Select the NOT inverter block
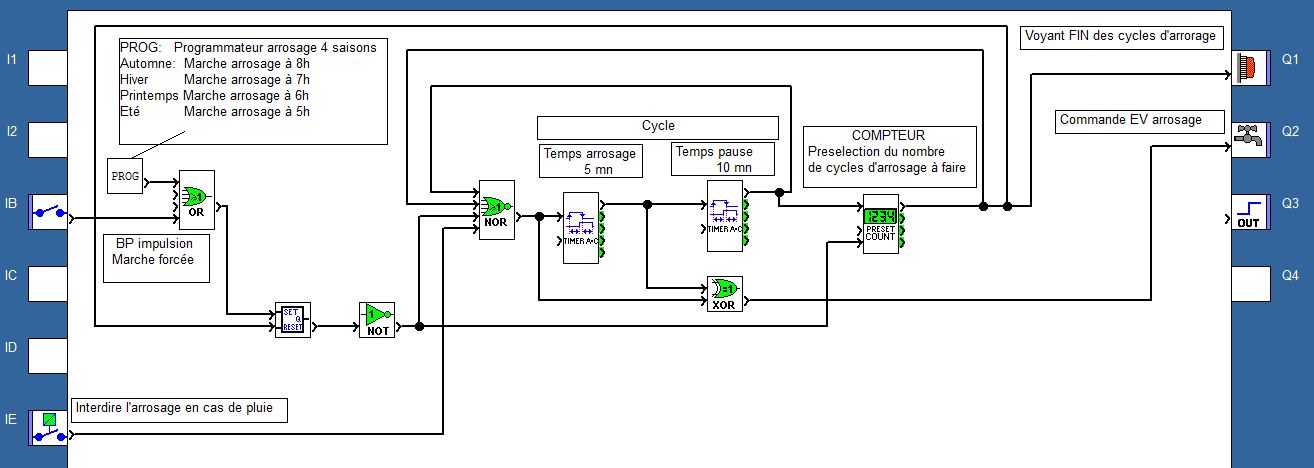Viewport: 1314px width, 468px height. pyautogui.click(x=377, y=319)
